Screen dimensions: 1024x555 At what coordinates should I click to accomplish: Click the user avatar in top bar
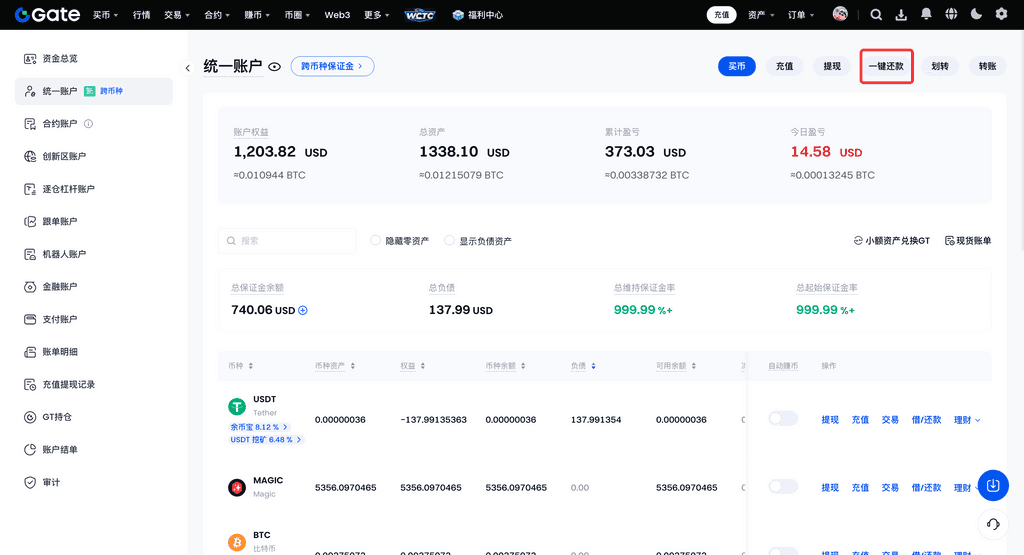[x=840, y=15]
